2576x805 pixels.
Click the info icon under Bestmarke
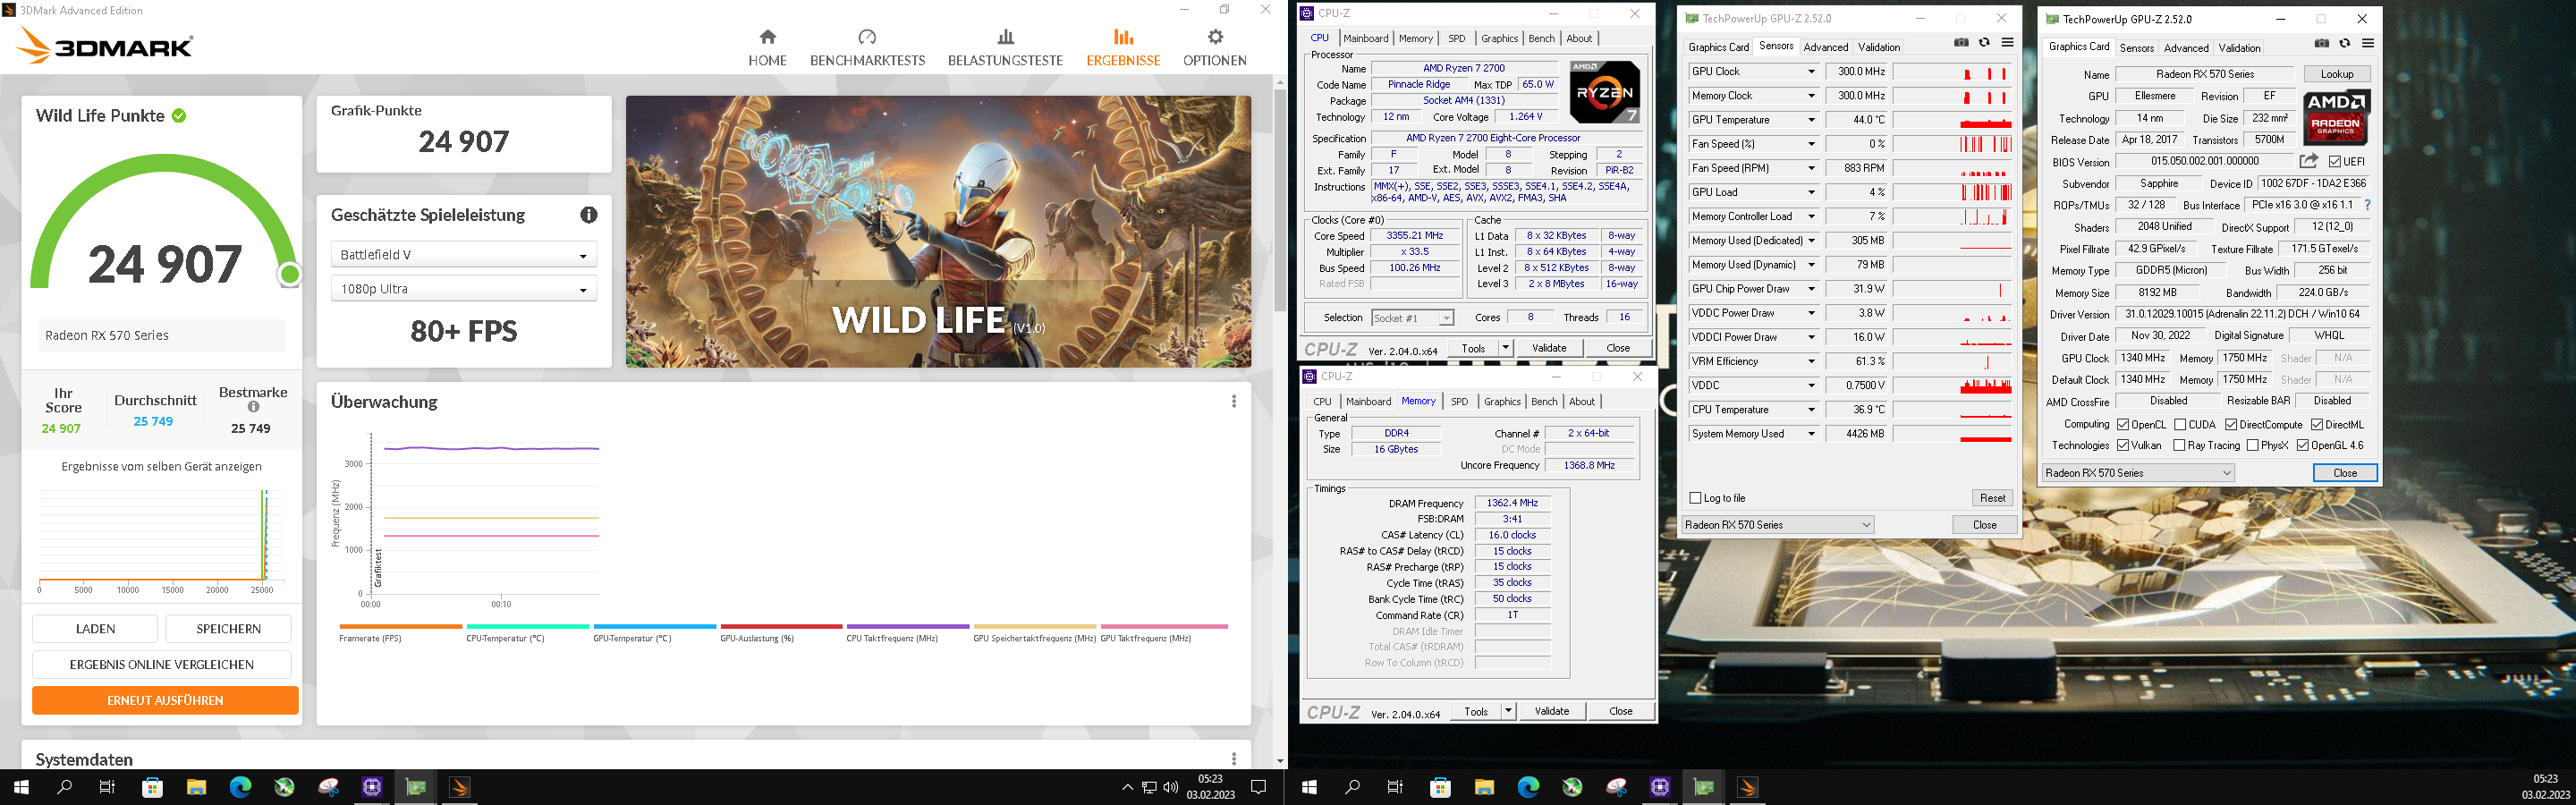coord(253,407)
